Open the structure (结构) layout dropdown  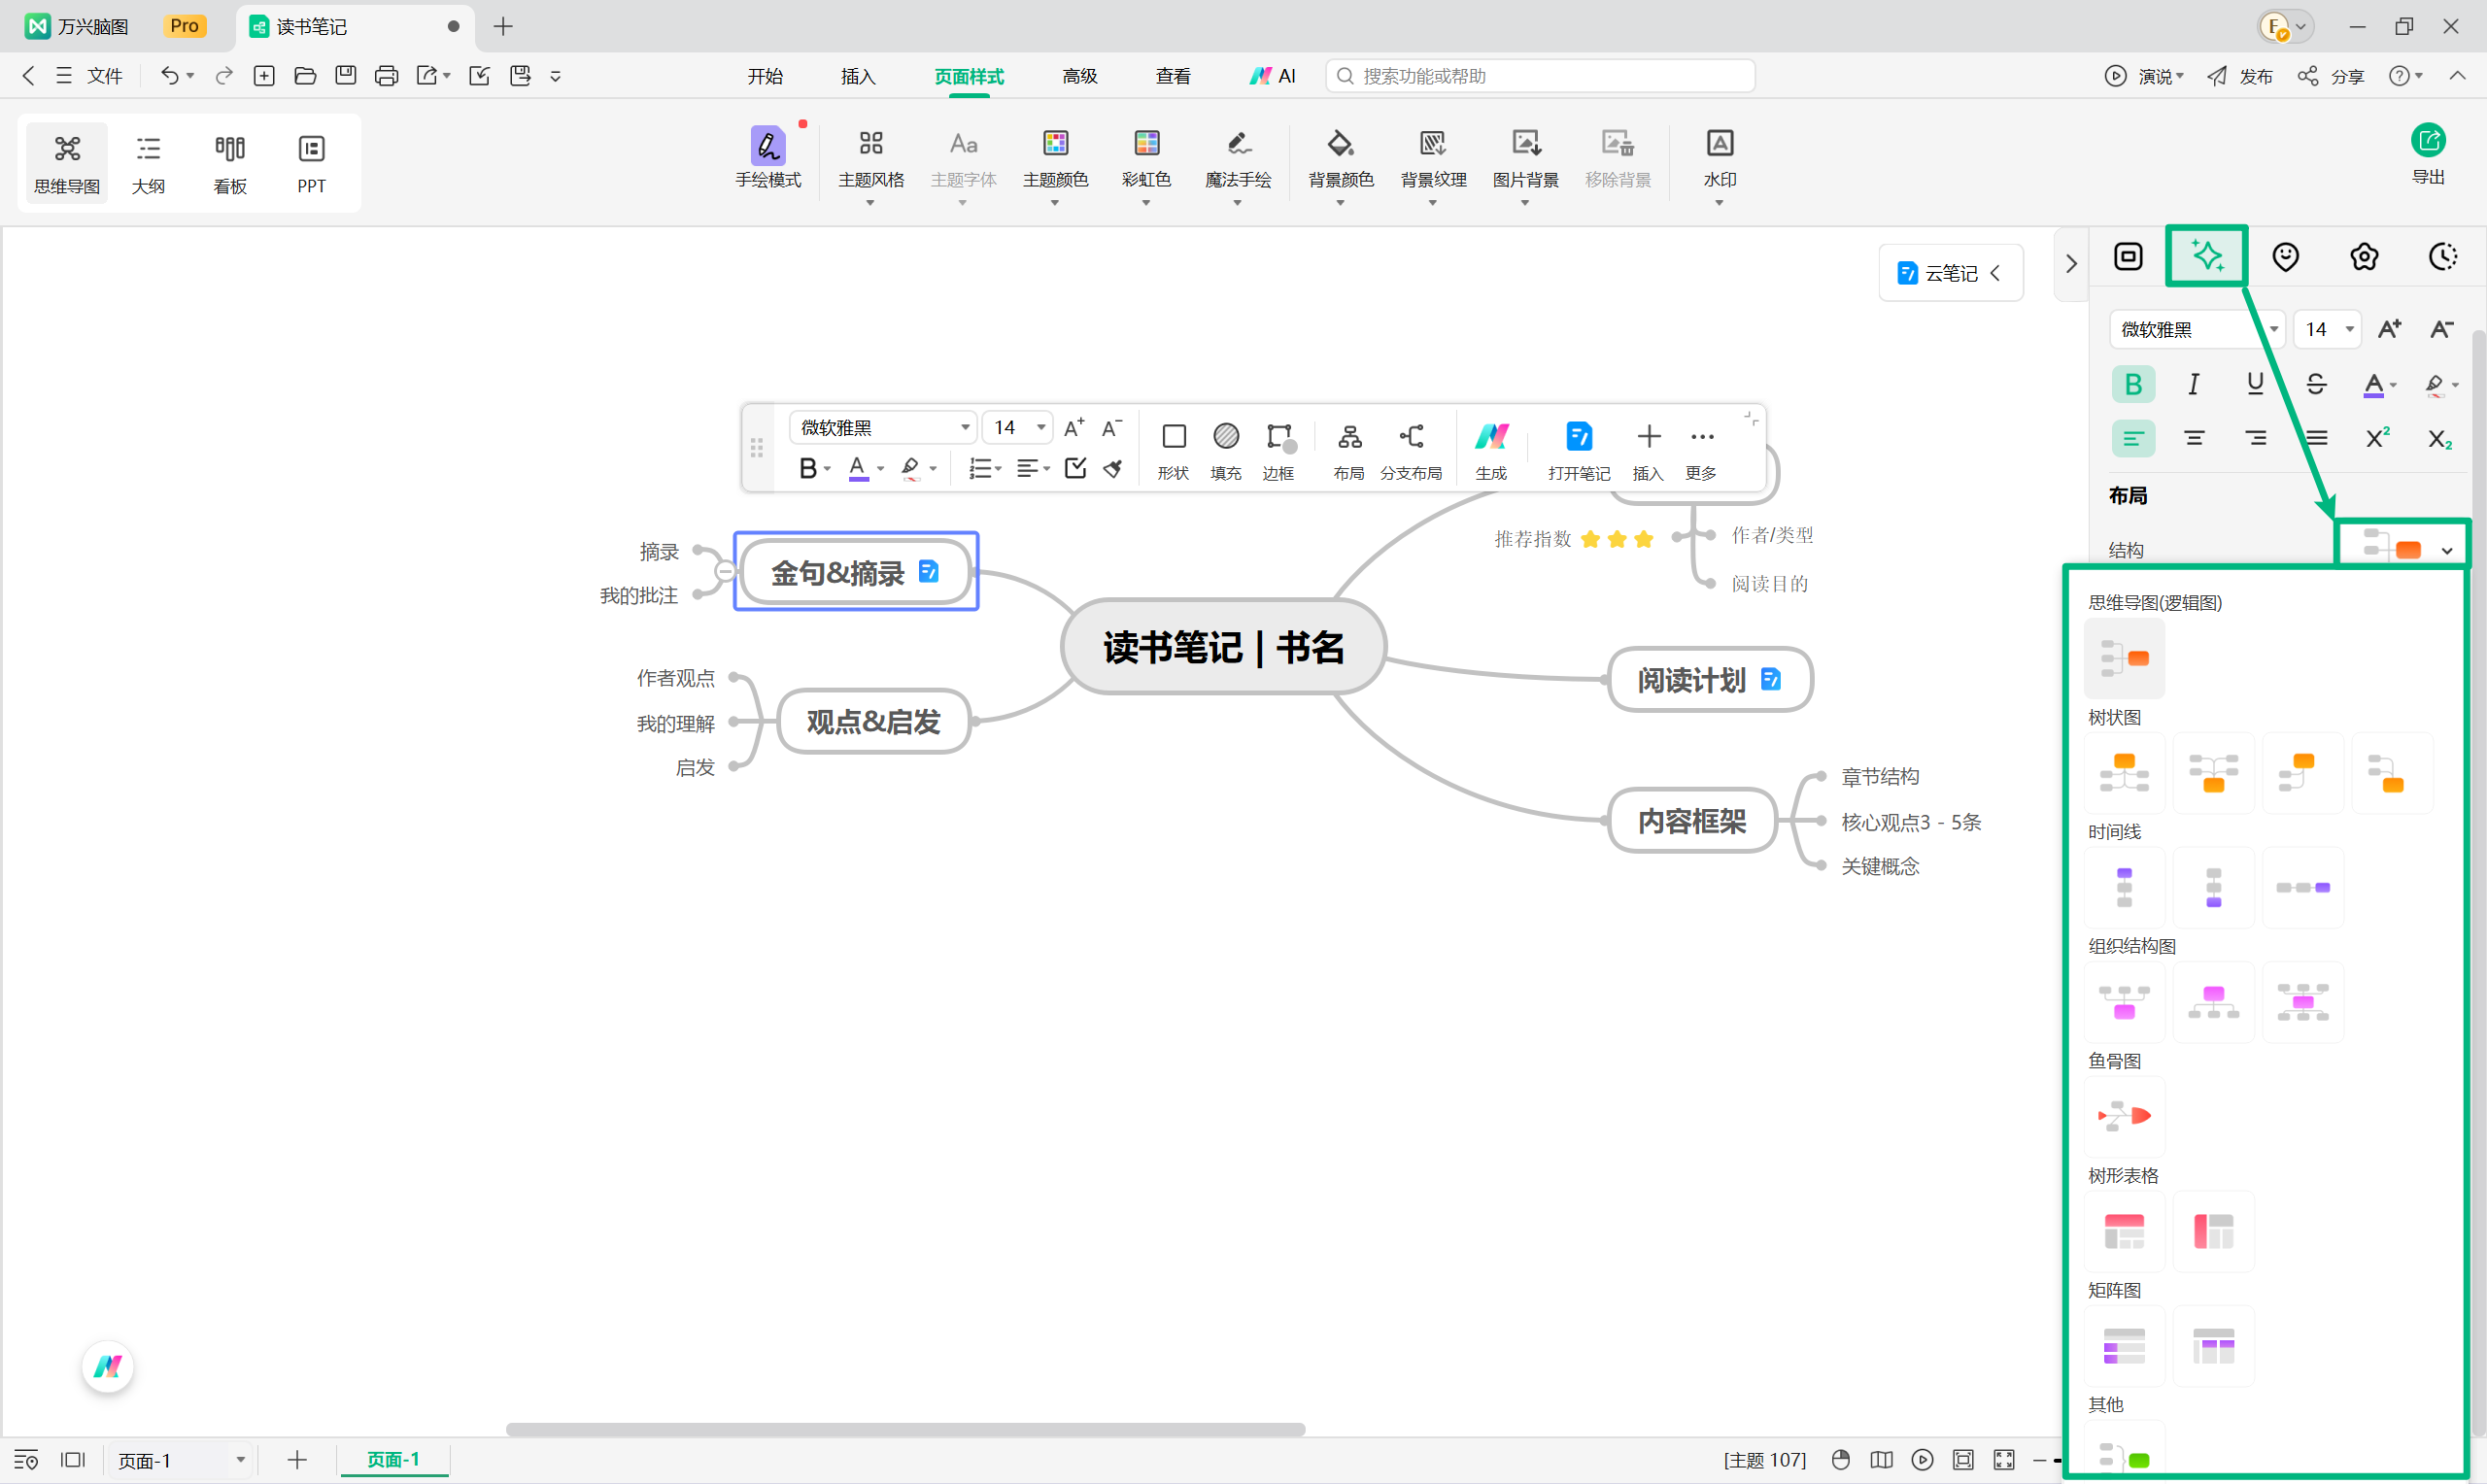2404,549
